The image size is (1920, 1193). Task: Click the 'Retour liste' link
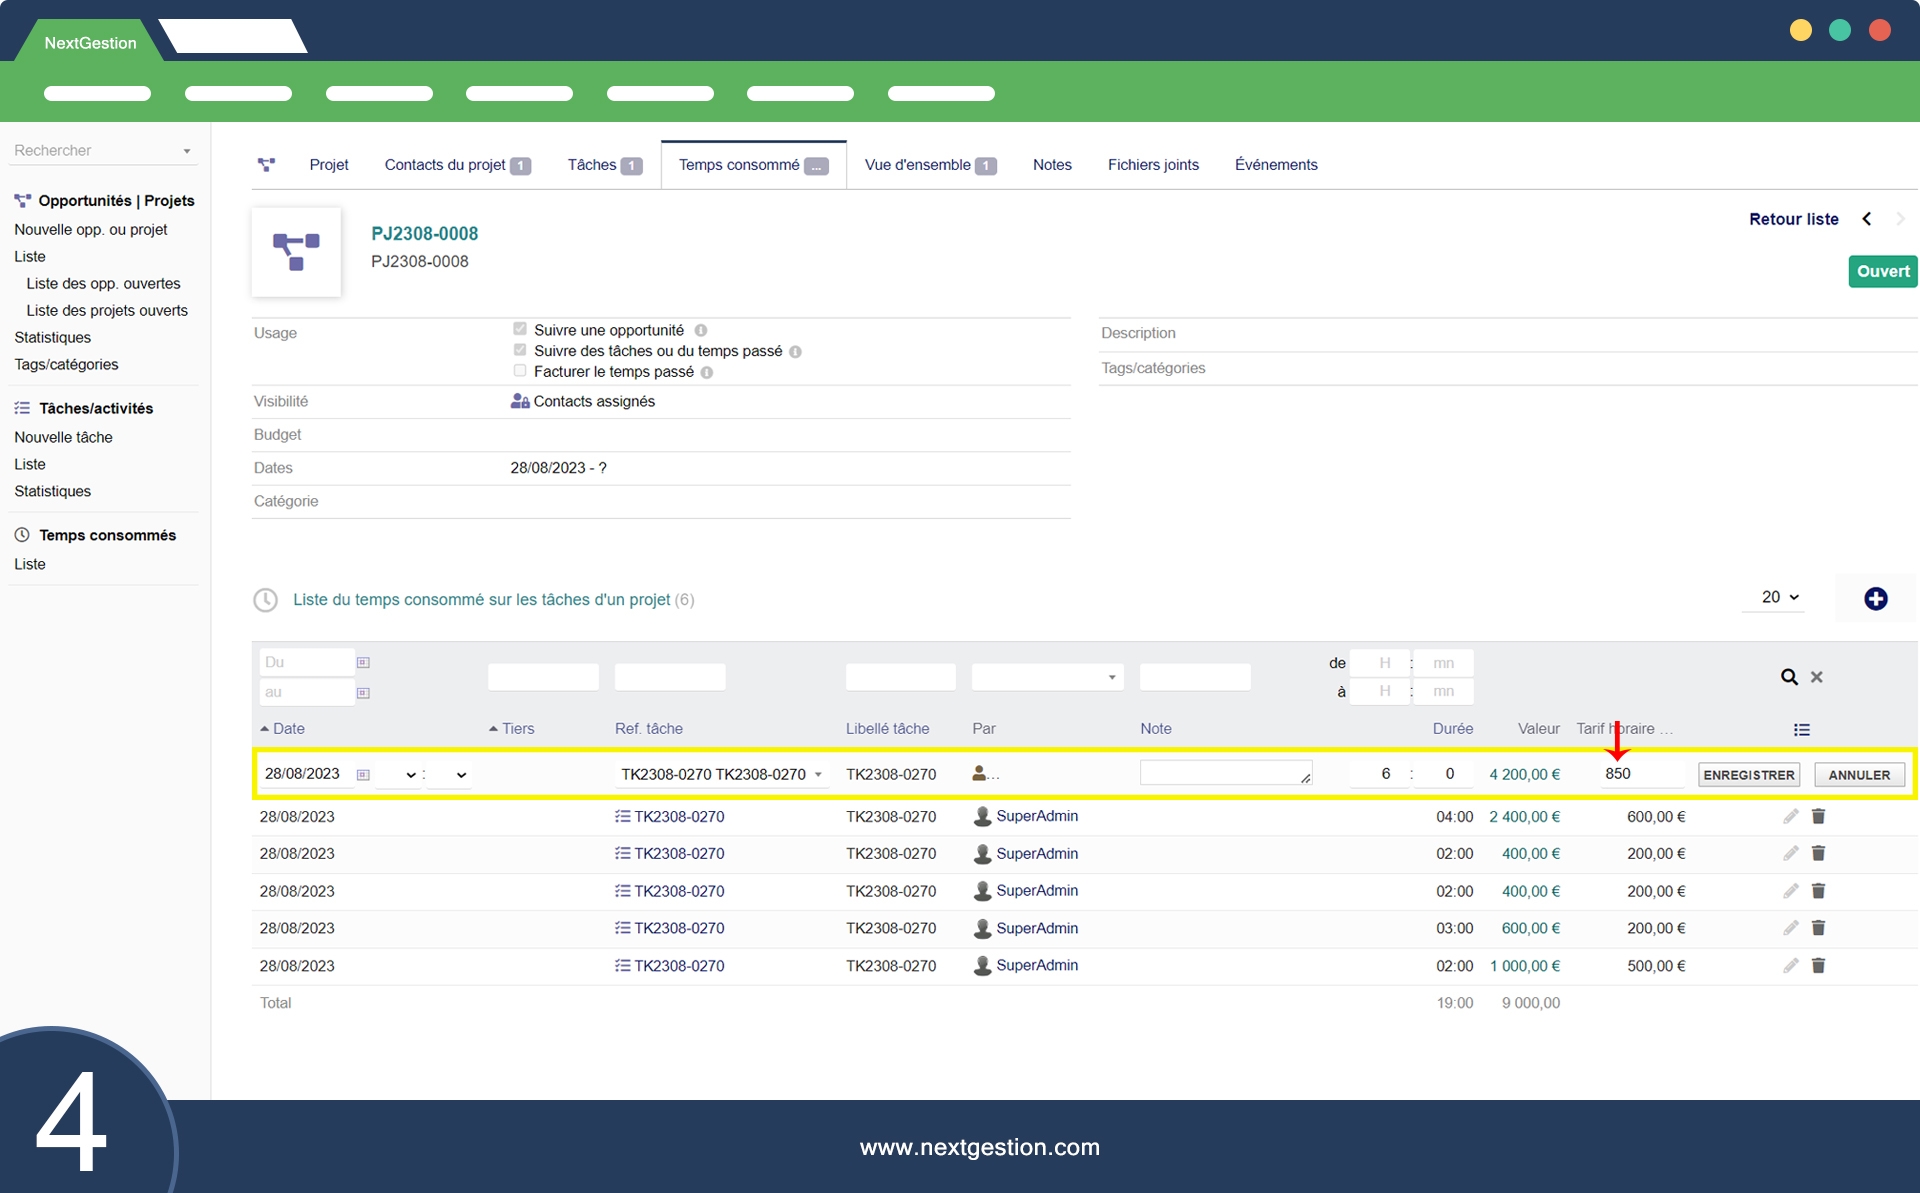click(1793, 219)
